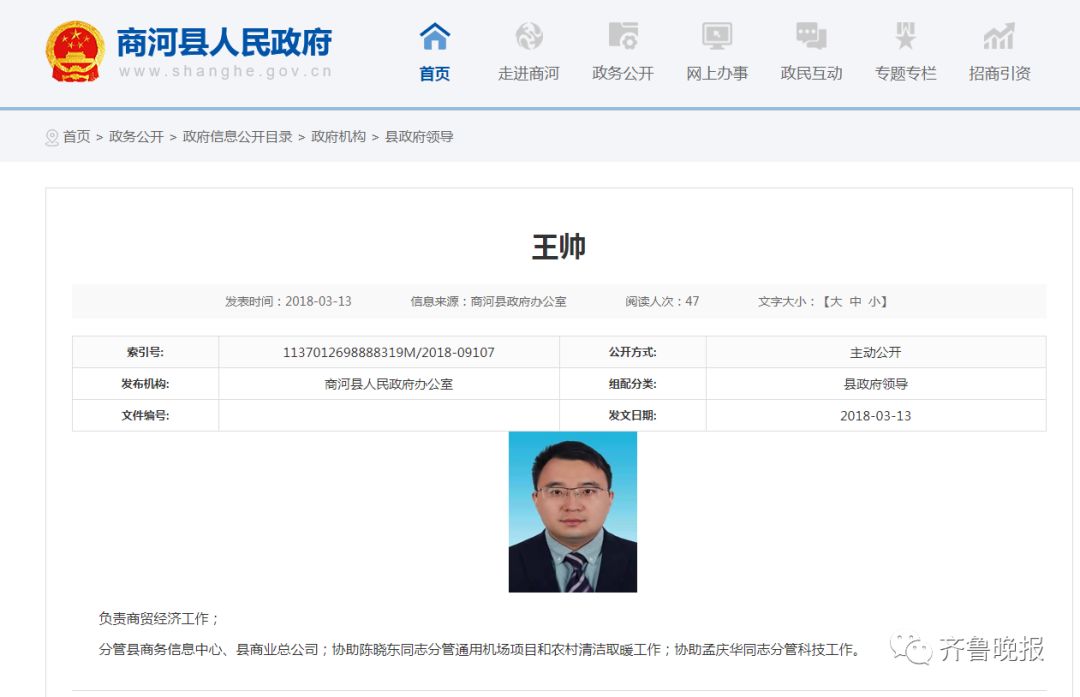
Task: Set text size to 小
Action: point(877,301)
